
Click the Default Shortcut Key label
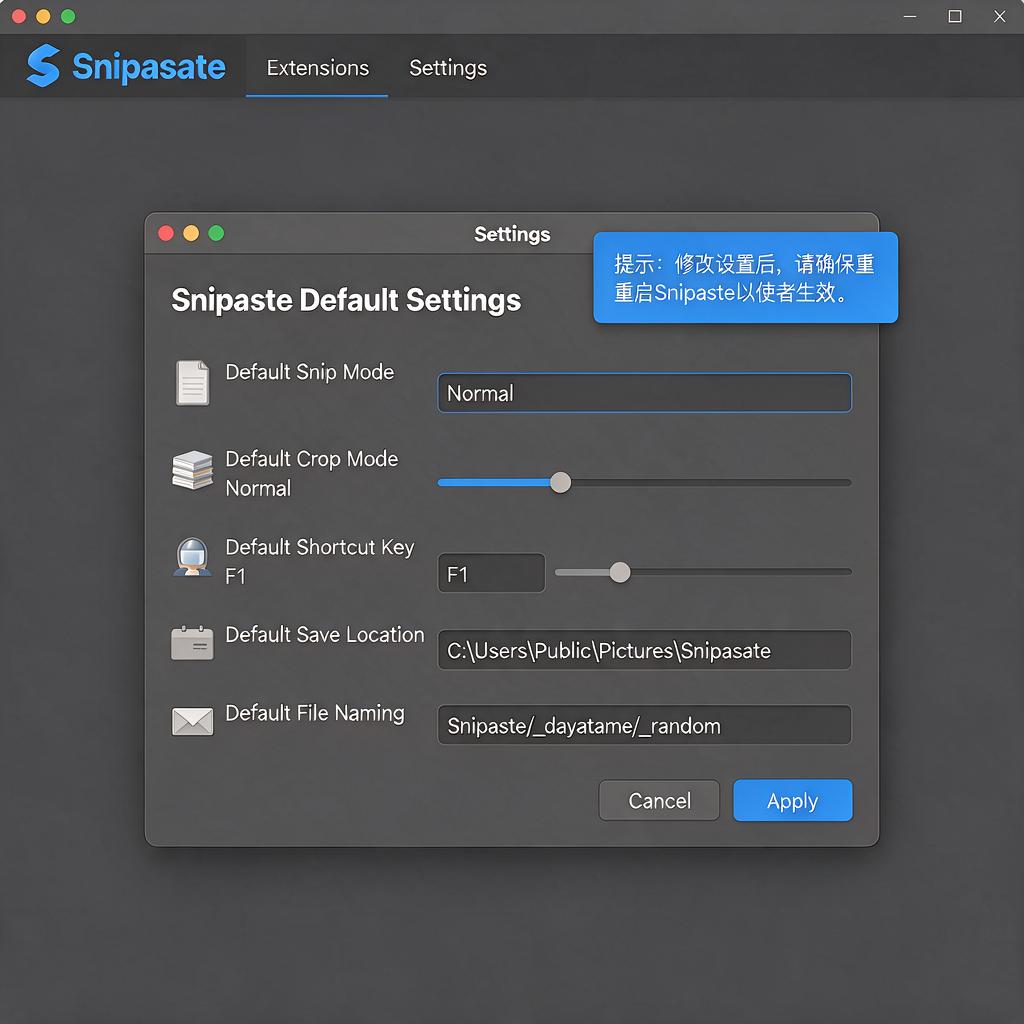tap(320, 547)
